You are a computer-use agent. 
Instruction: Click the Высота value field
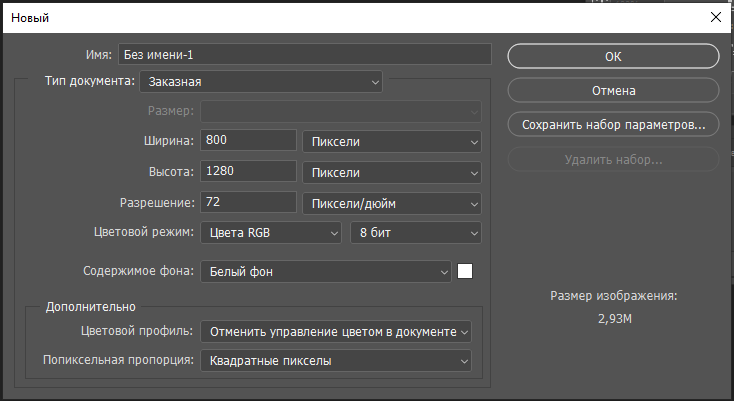pos(248,171)
